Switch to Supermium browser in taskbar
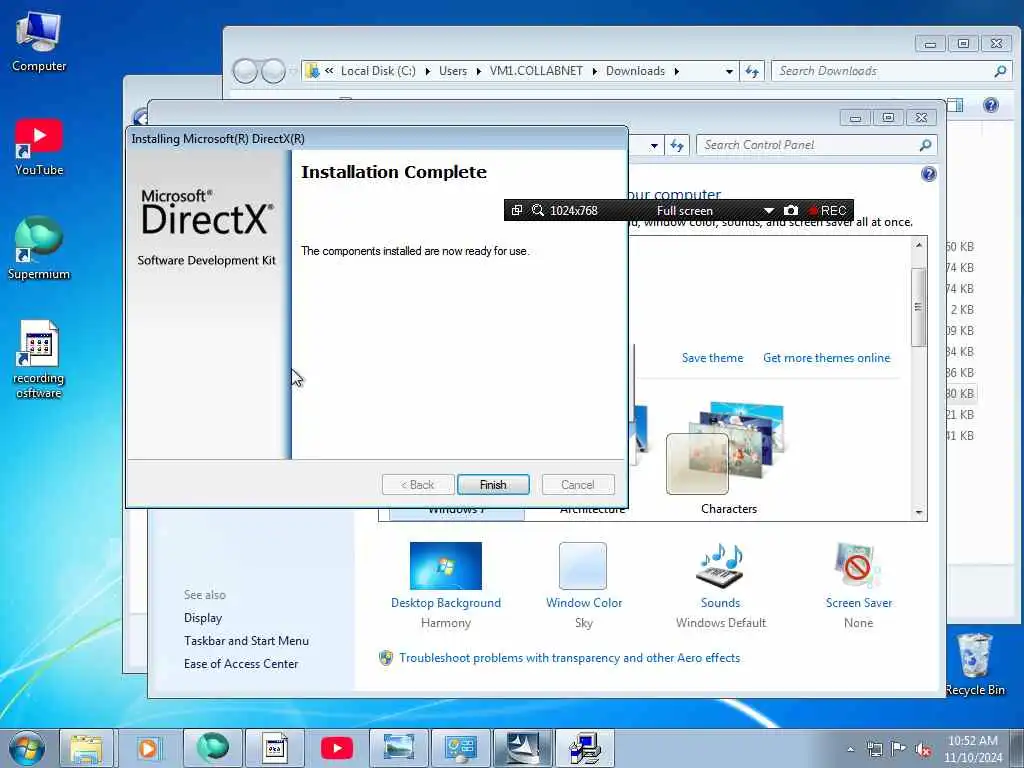Viewport: 1024px width, 768px height. tap(212, 748)
